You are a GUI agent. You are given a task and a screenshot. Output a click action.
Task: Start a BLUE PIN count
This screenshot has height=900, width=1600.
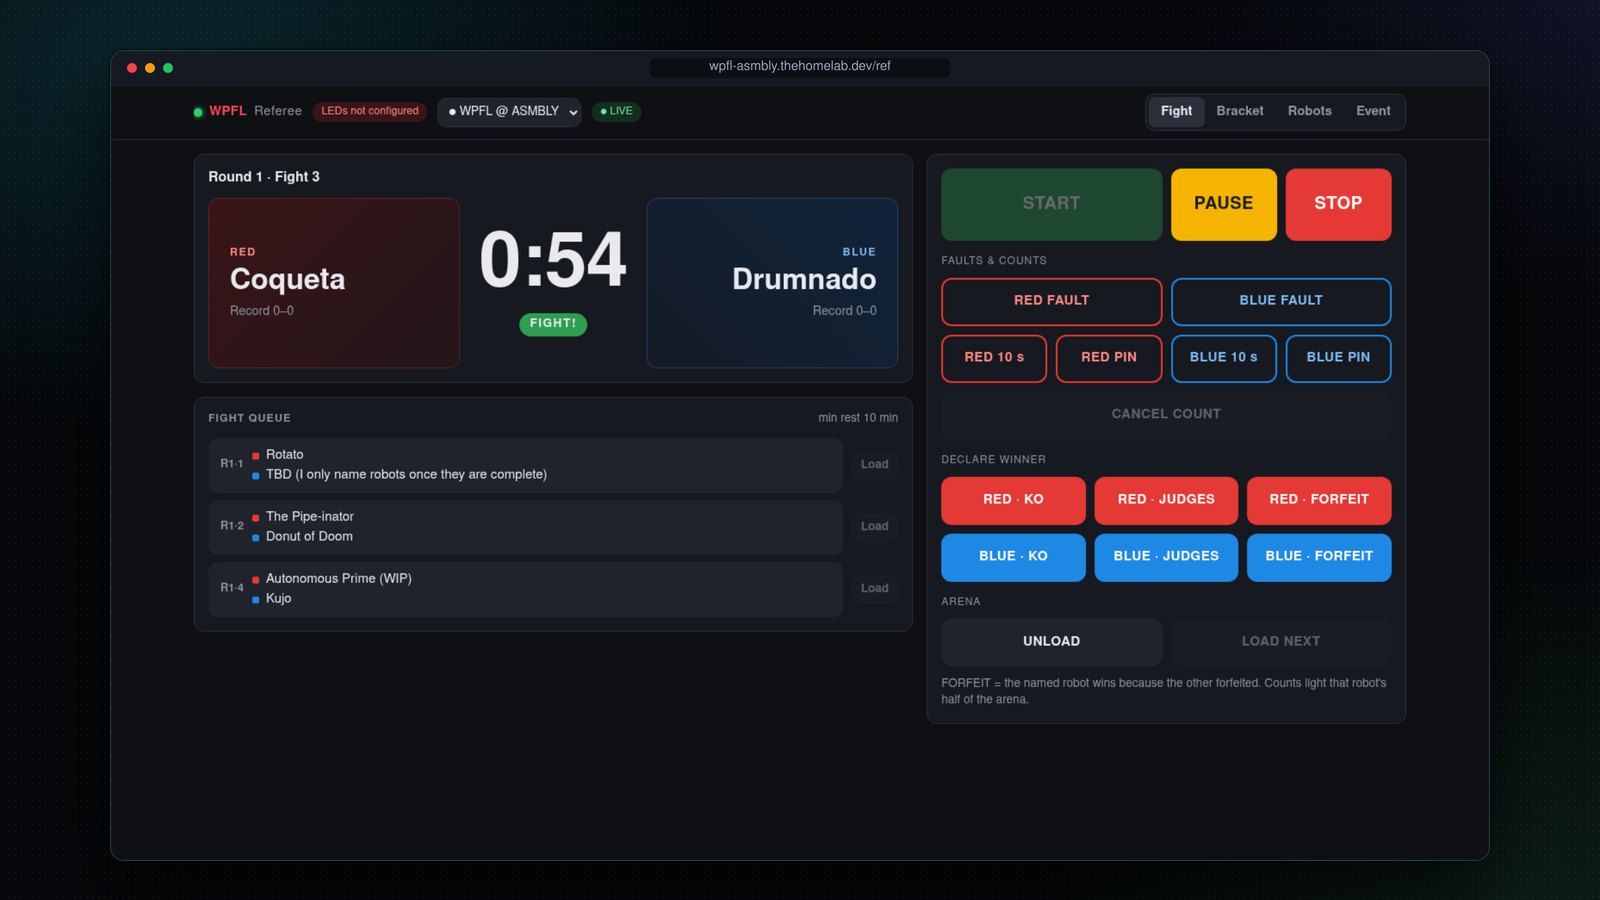[1338, 358]
